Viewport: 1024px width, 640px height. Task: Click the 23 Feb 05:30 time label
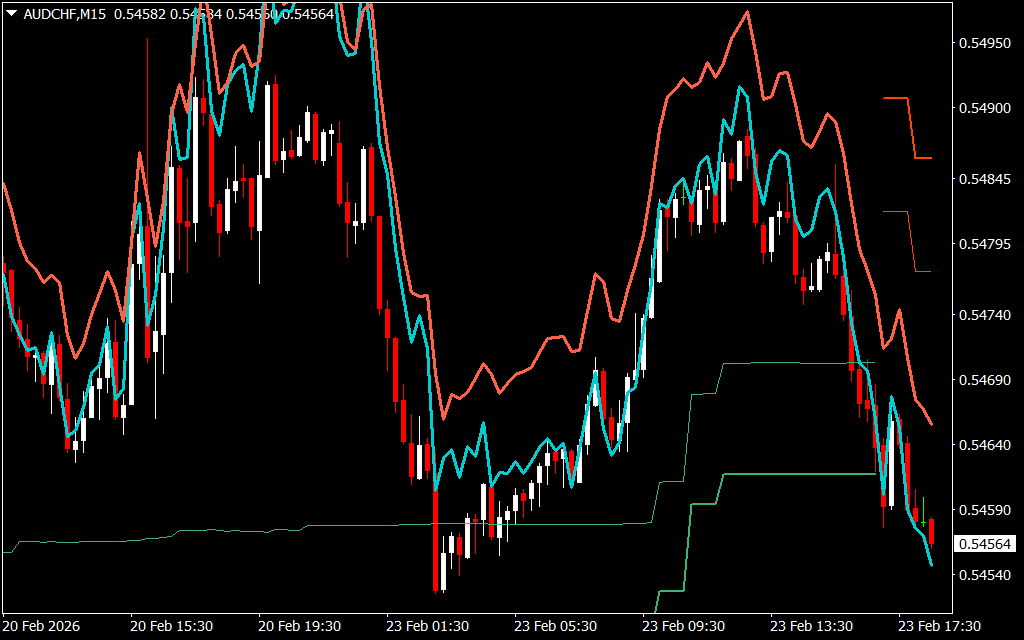(x=555, y=626)
